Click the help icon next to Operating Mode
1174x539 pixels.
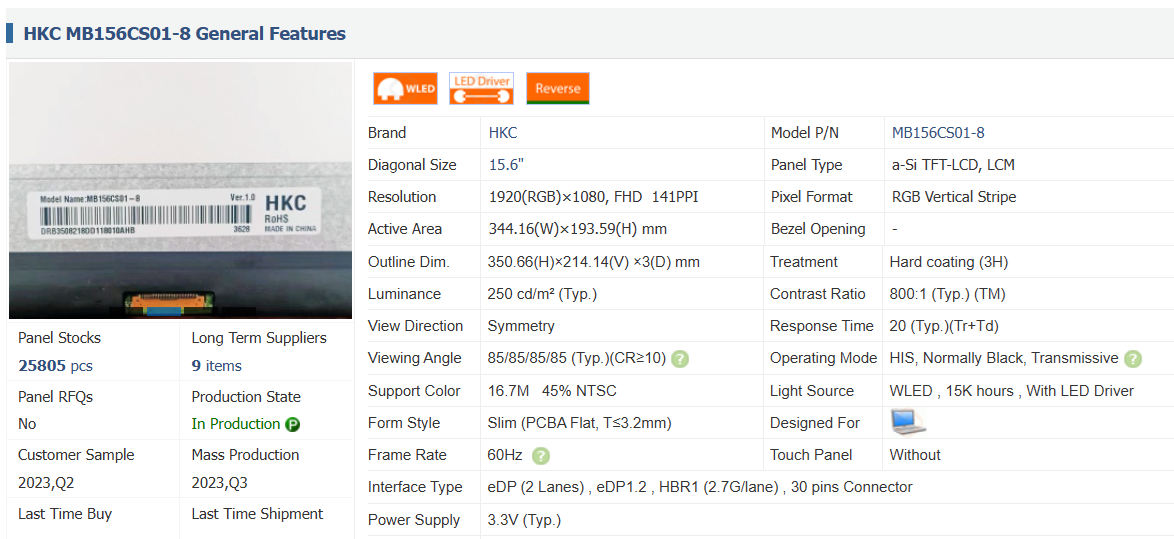point(1132,359)
